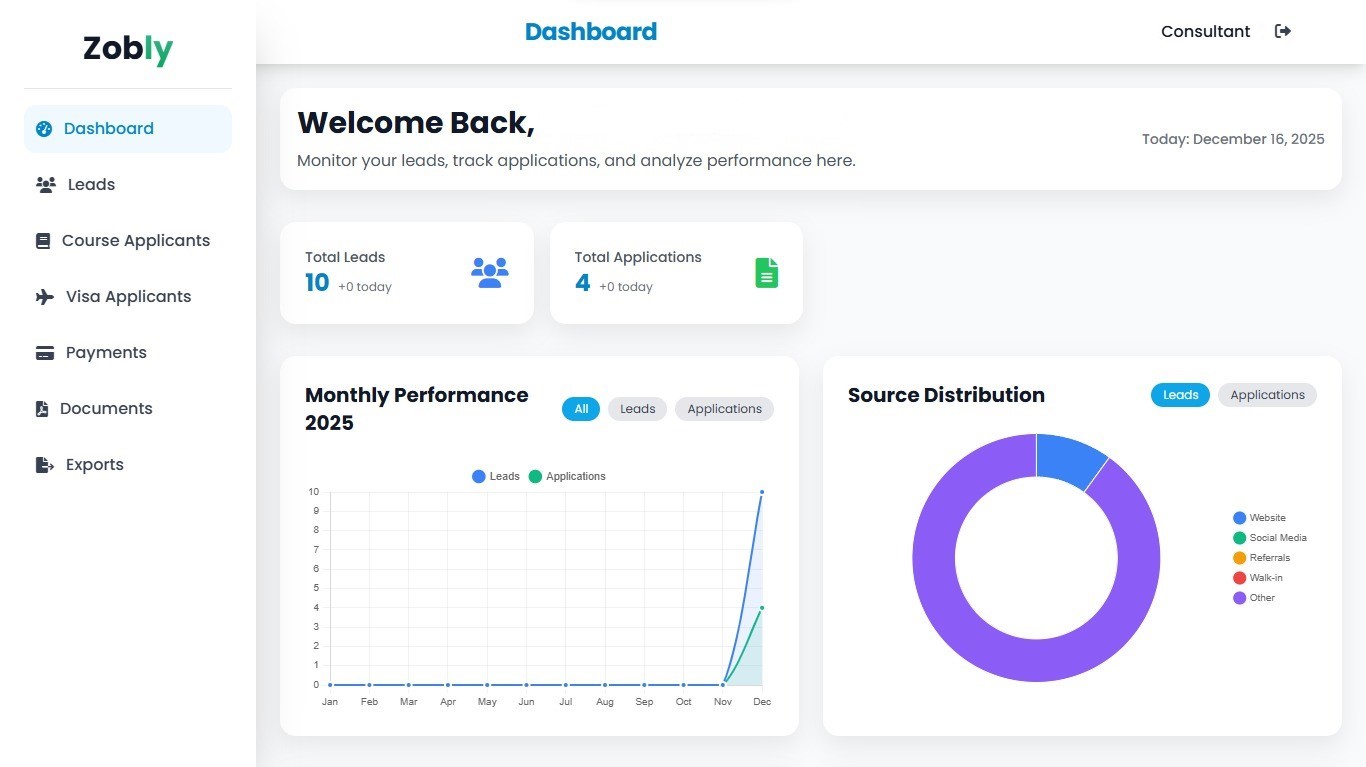The image size is (1366, 767).
Task: Click the Documents PDF file icon
Action: pyautogui.click(x=42, y=409)
